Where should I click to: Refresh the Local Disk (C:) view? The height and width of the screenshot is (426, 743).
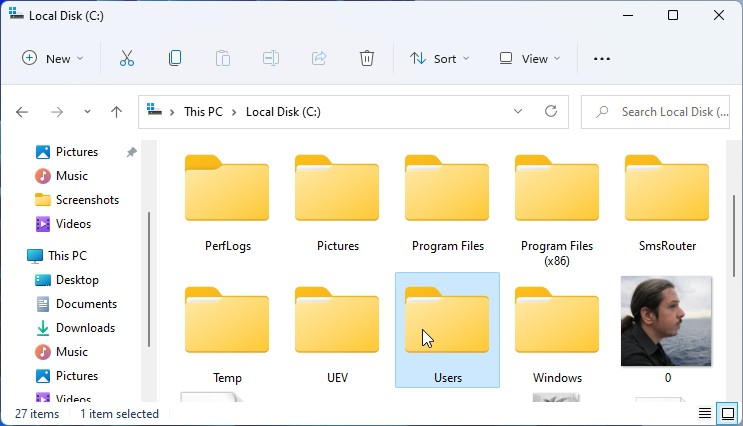[551, 111]
